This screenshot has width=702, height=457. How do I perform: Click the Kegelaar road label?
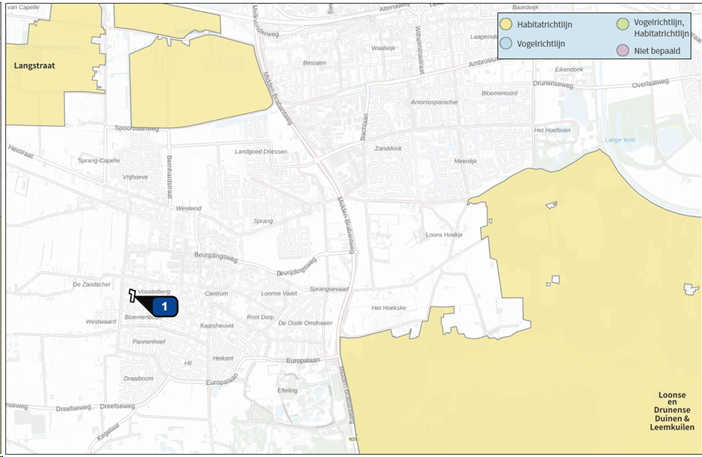[x=108, y=431]
